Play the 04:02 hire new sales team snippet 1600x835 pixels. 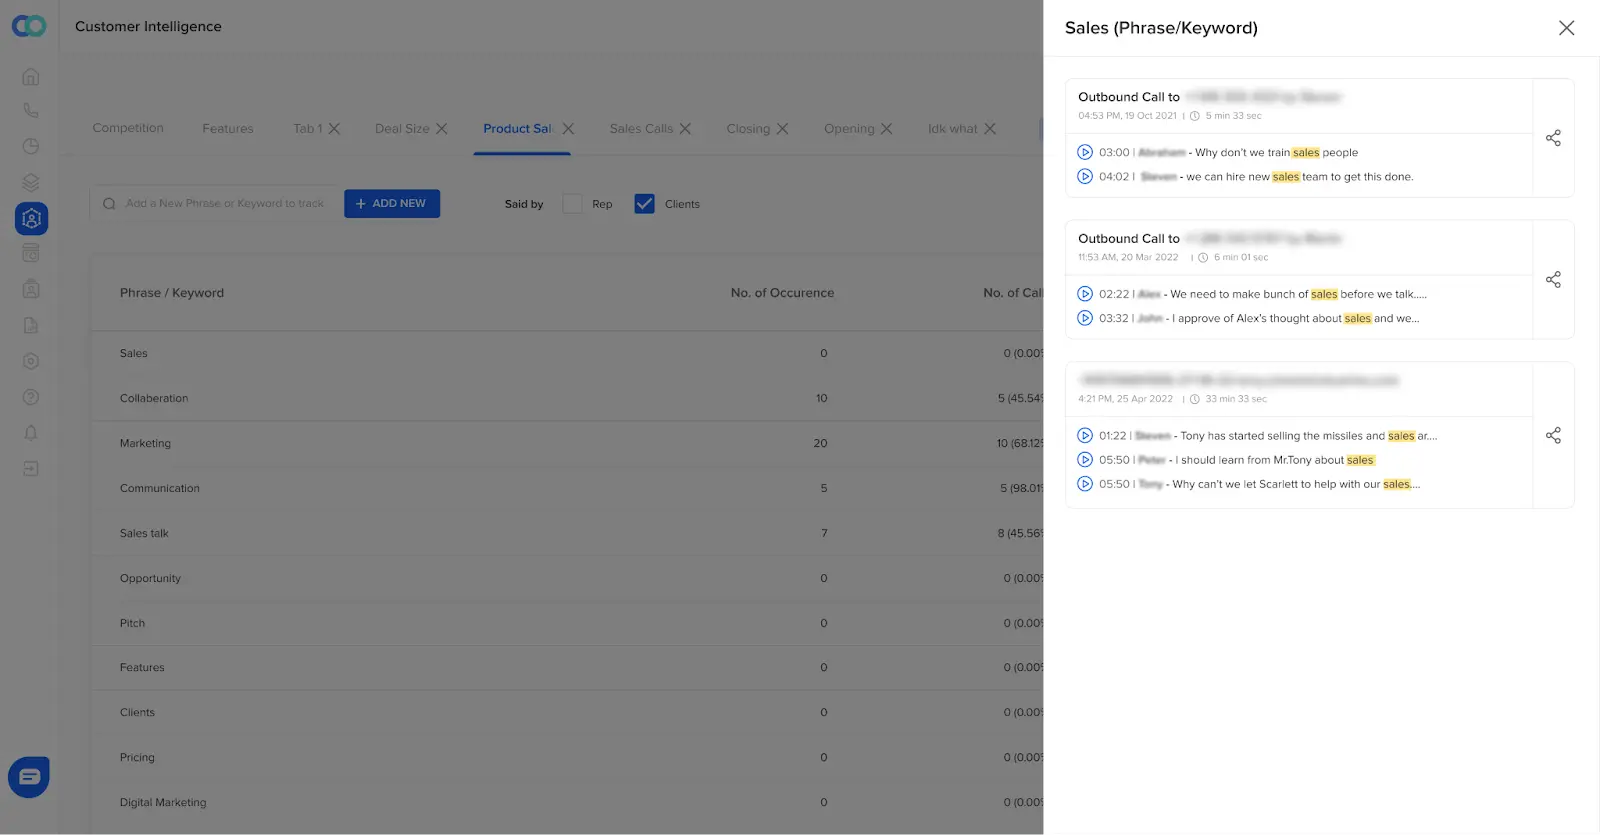tap(1085, 177)
